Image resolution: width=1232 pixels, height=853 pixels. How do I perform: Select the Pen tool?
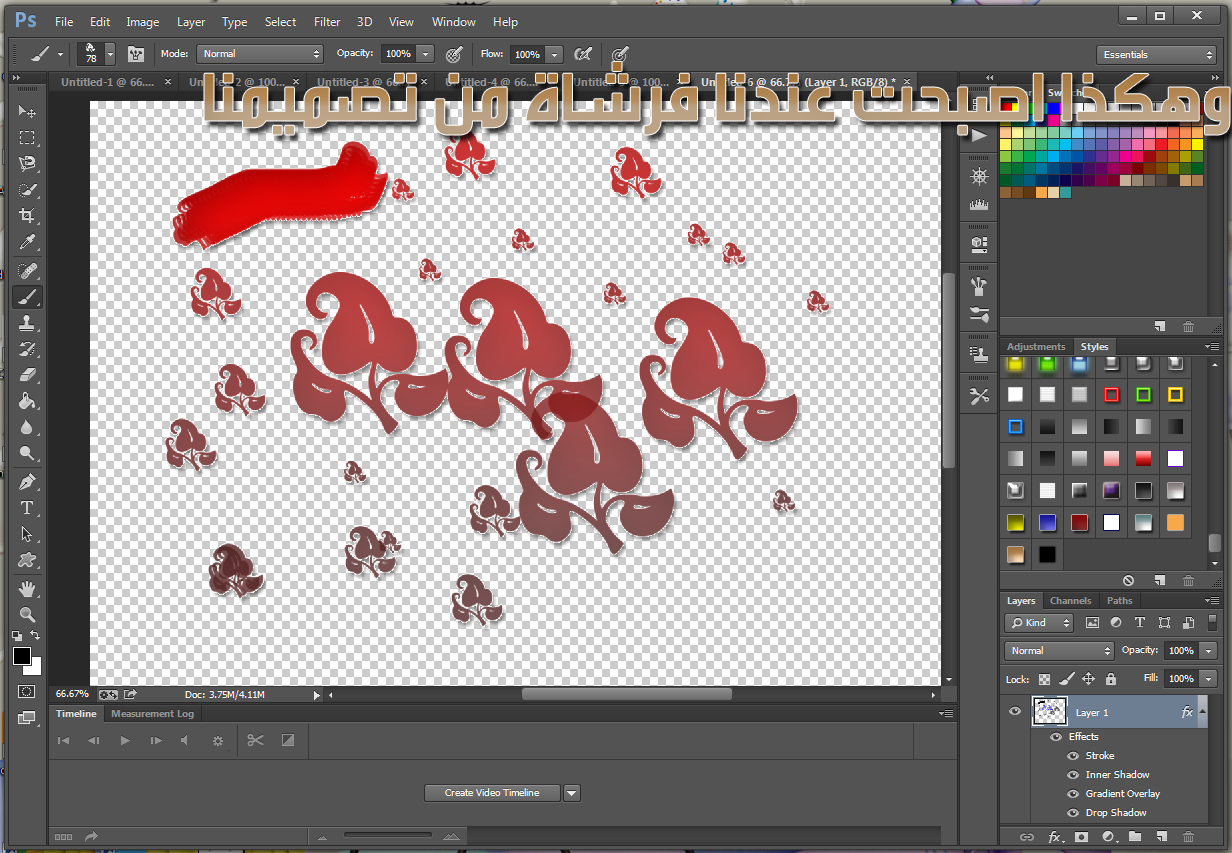[27, 481]
